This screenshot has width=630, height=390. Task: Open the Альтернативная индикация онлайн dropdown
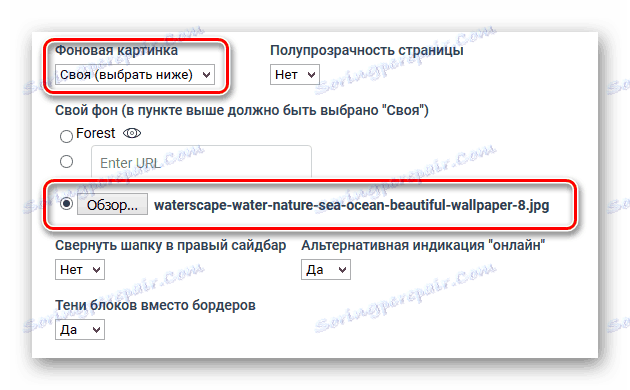pos(326,270)
